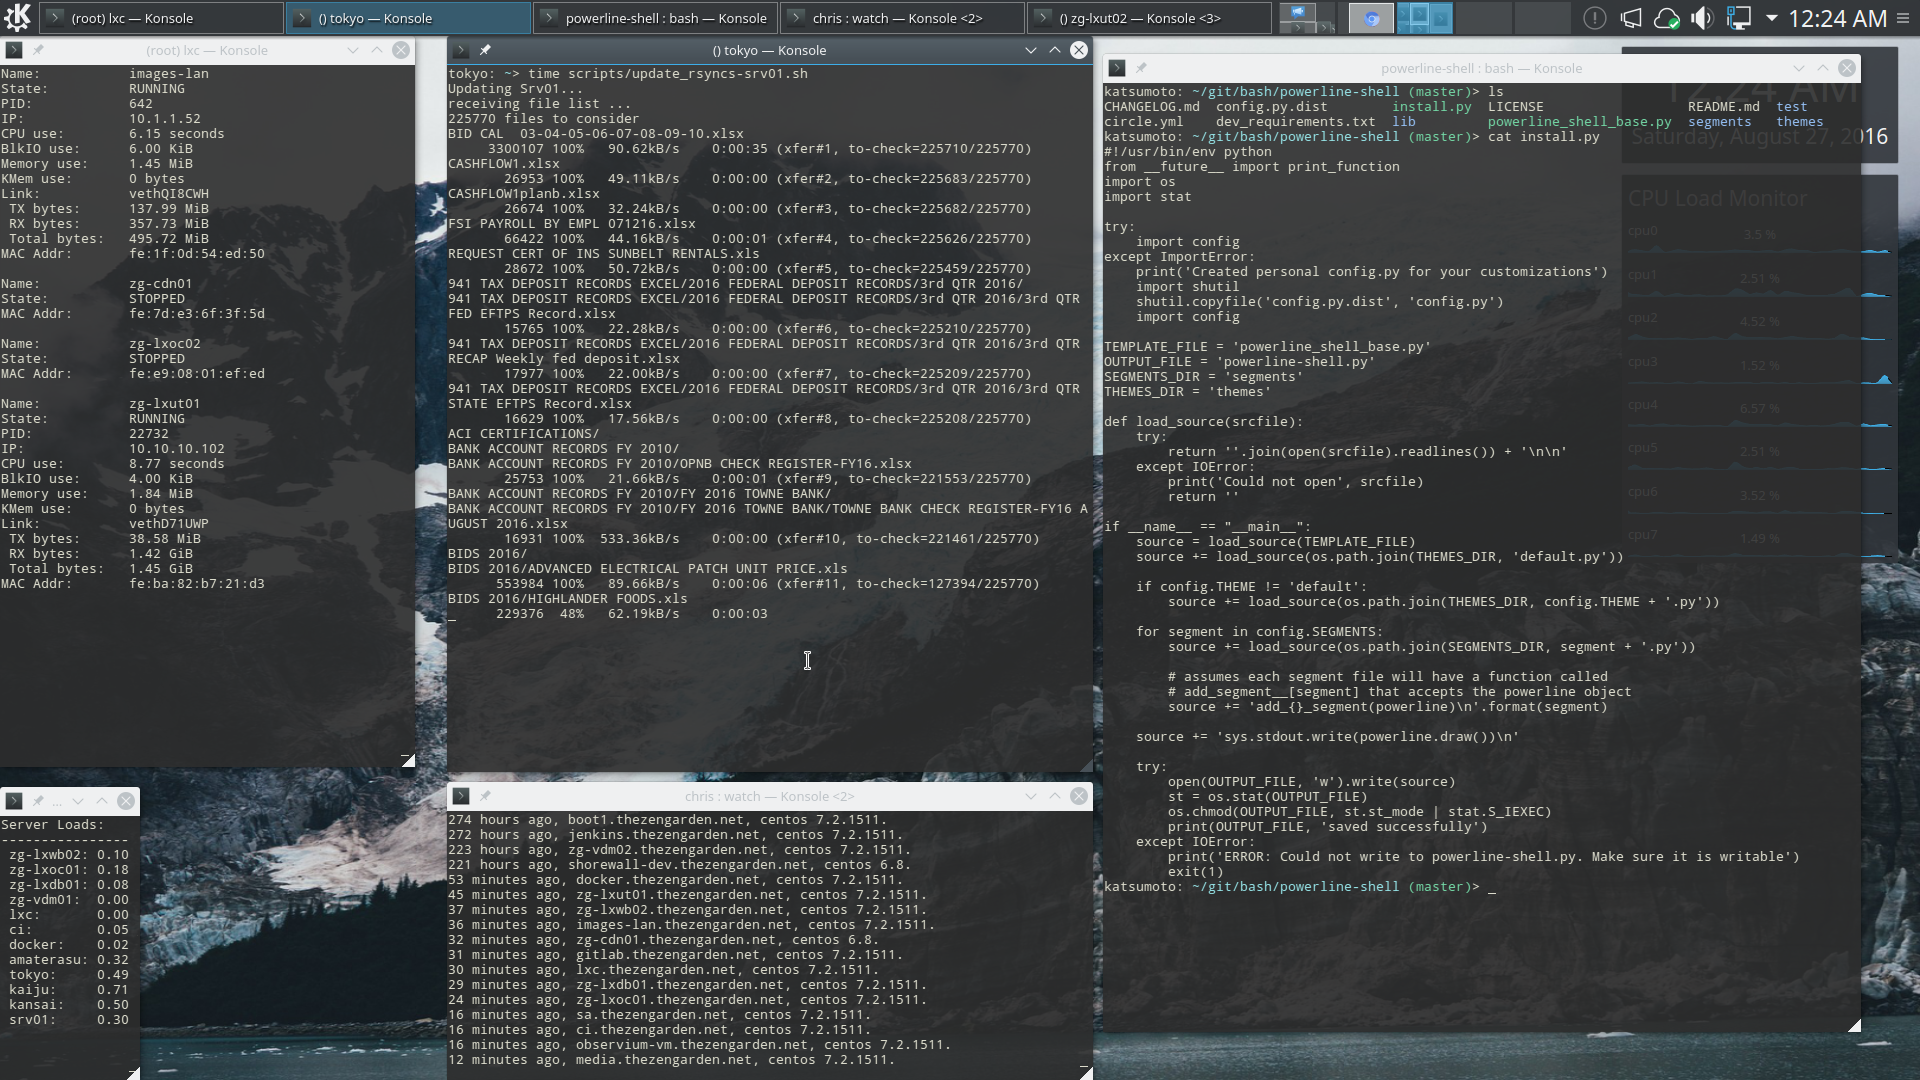The image size is (1920, 1080).
Task: Maximize the chris watch Konsole window
Action: [x=1055, y=796]
